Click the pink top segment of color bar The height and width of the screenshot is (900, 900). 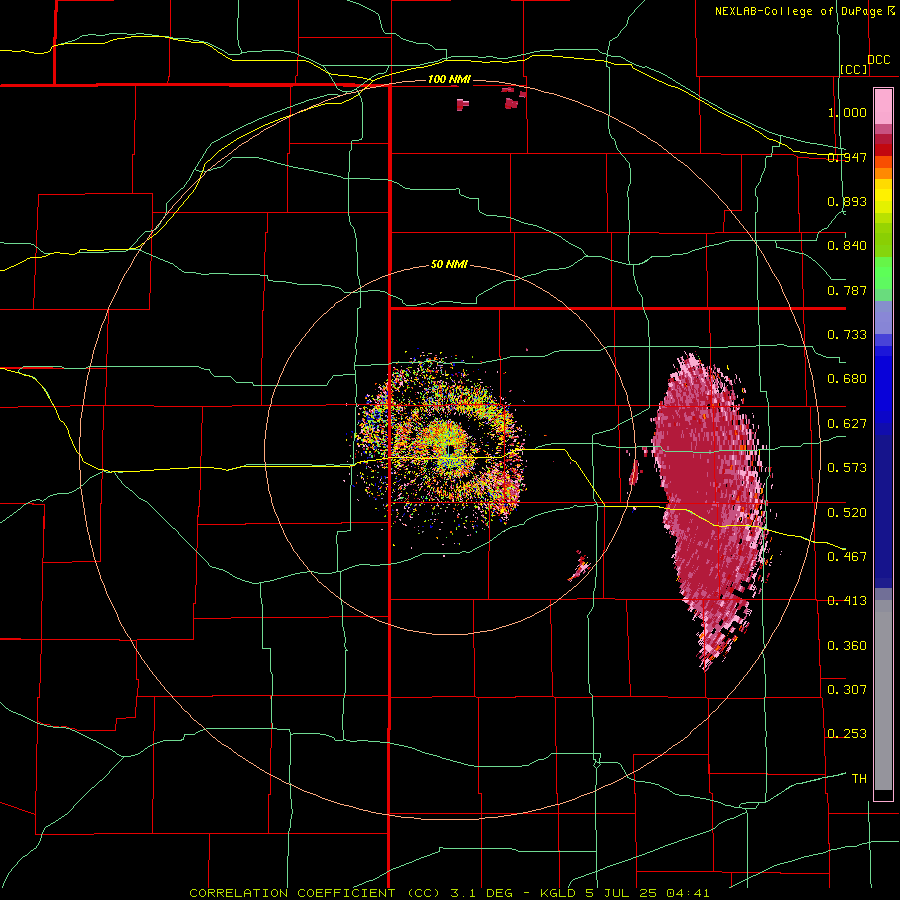(883, 106)
